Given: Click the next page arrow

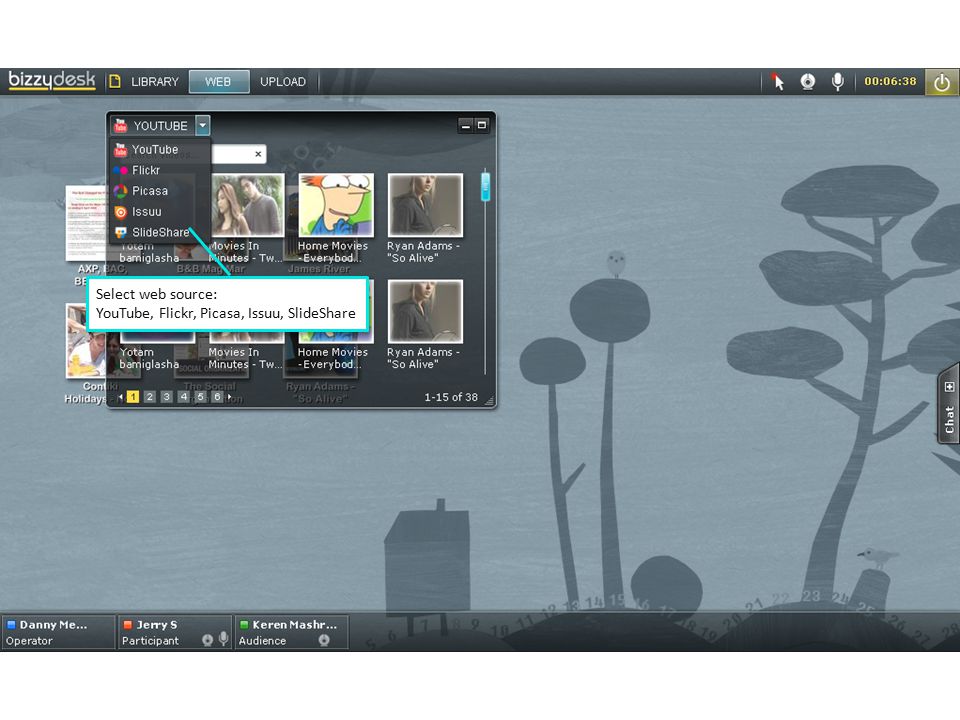Looking at the screenshot, I should tap(230, 397).
